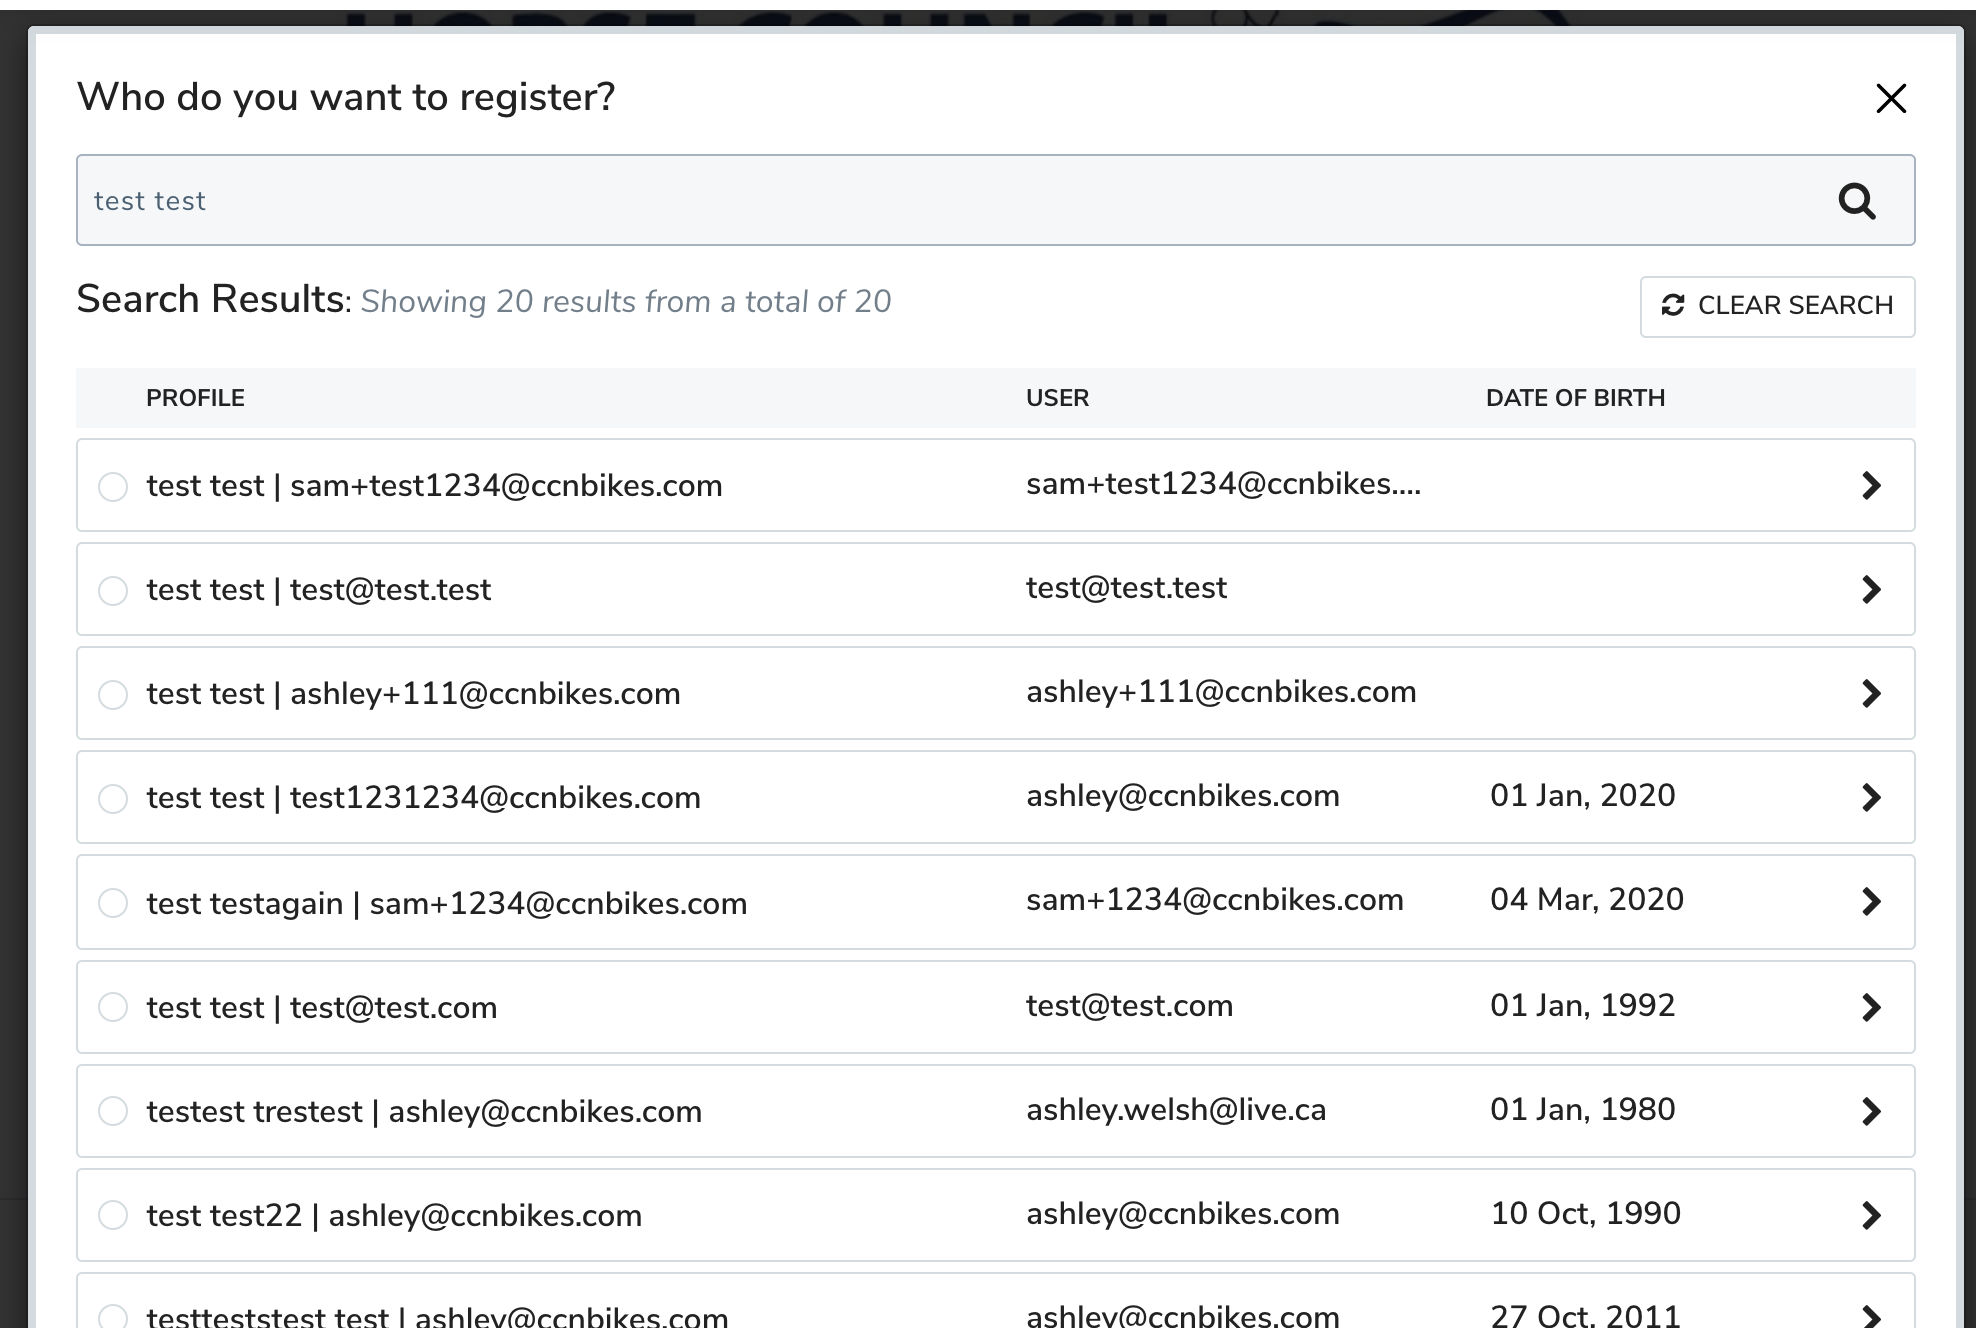Pick the test testagain profile radio button
The width and height of the screenshot is (1976, 1328).
113,903
